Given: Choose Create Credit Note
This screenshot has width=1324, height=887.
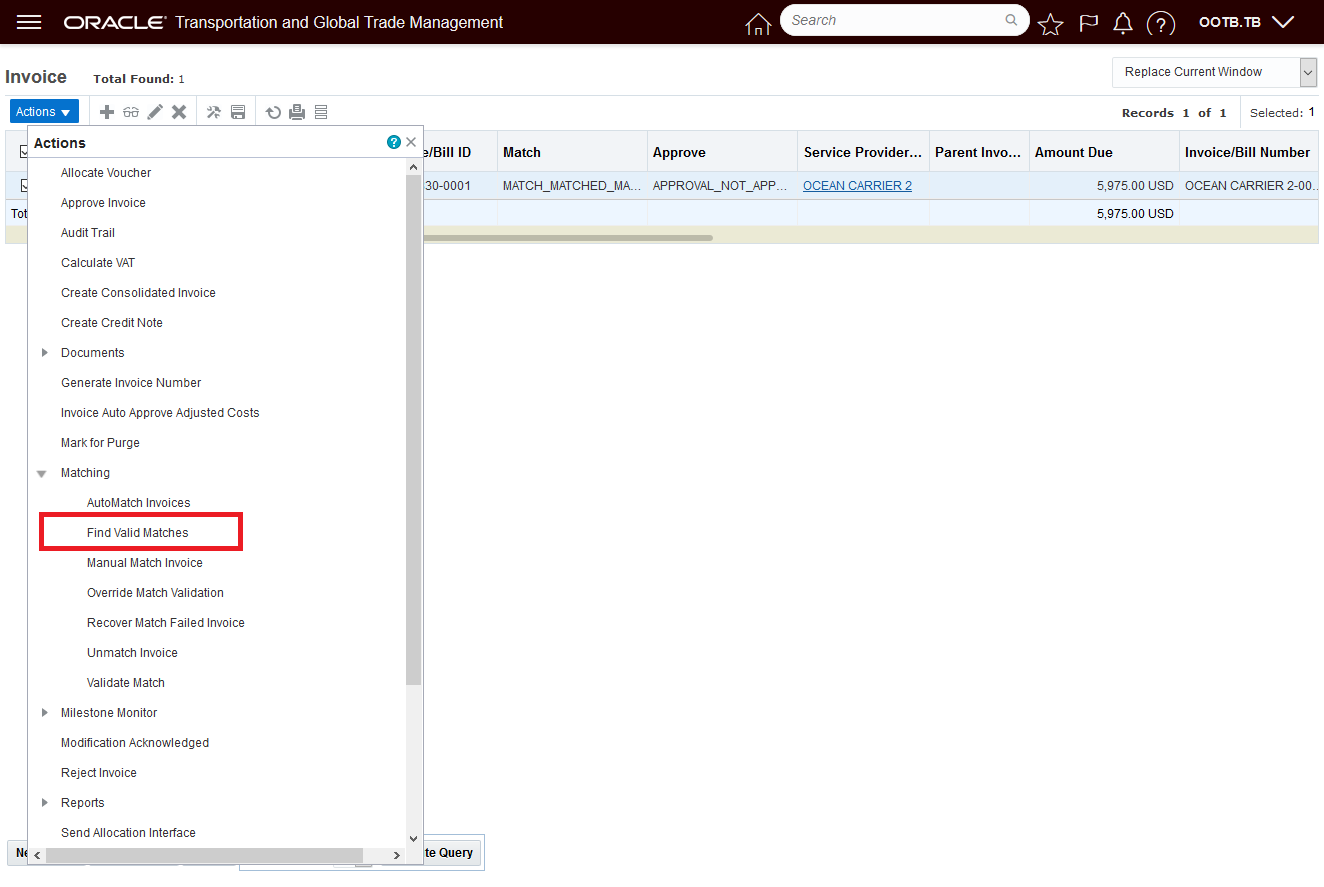Looking at the screenshot, I should click(x=112, y=323).
